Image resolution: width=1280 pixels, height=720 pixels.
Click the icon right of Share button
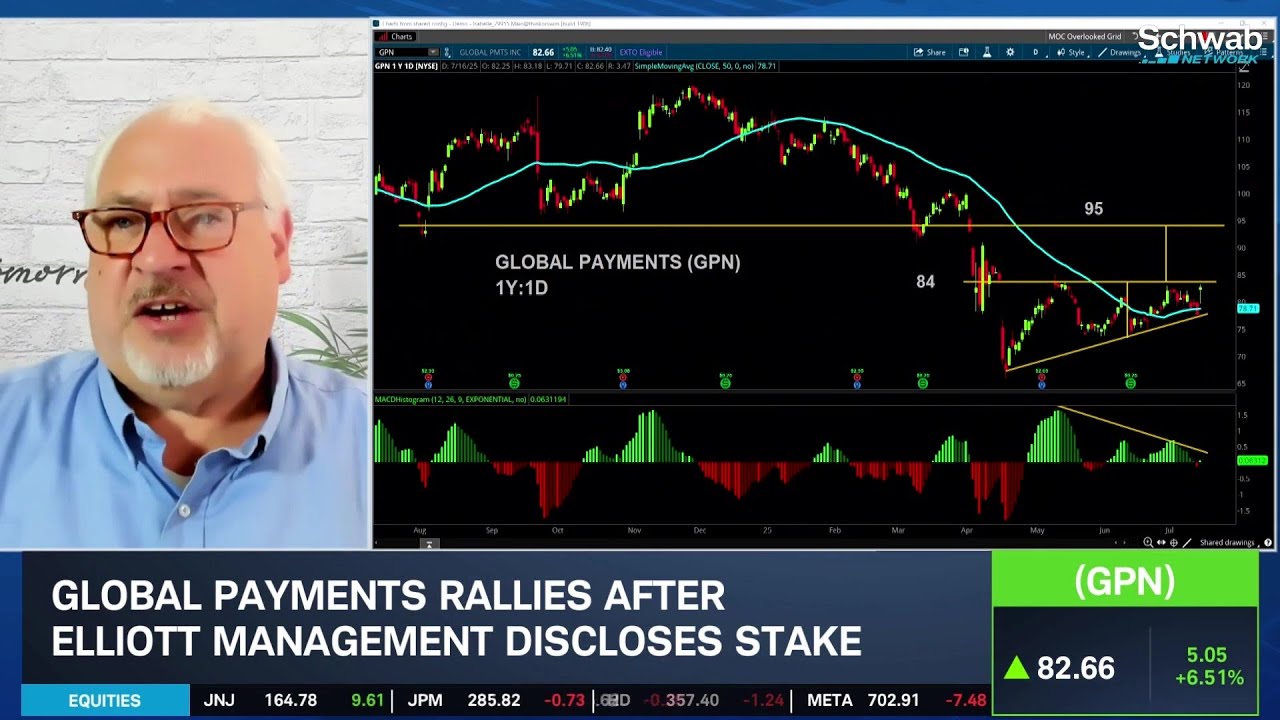[x=964, y=52]
